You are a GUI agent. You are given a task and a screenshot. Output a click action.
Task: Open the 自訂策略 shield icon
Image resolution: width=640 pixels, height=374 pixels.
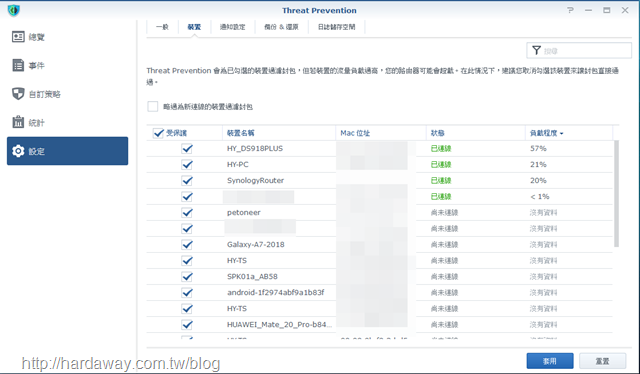(x=18, y=94)
